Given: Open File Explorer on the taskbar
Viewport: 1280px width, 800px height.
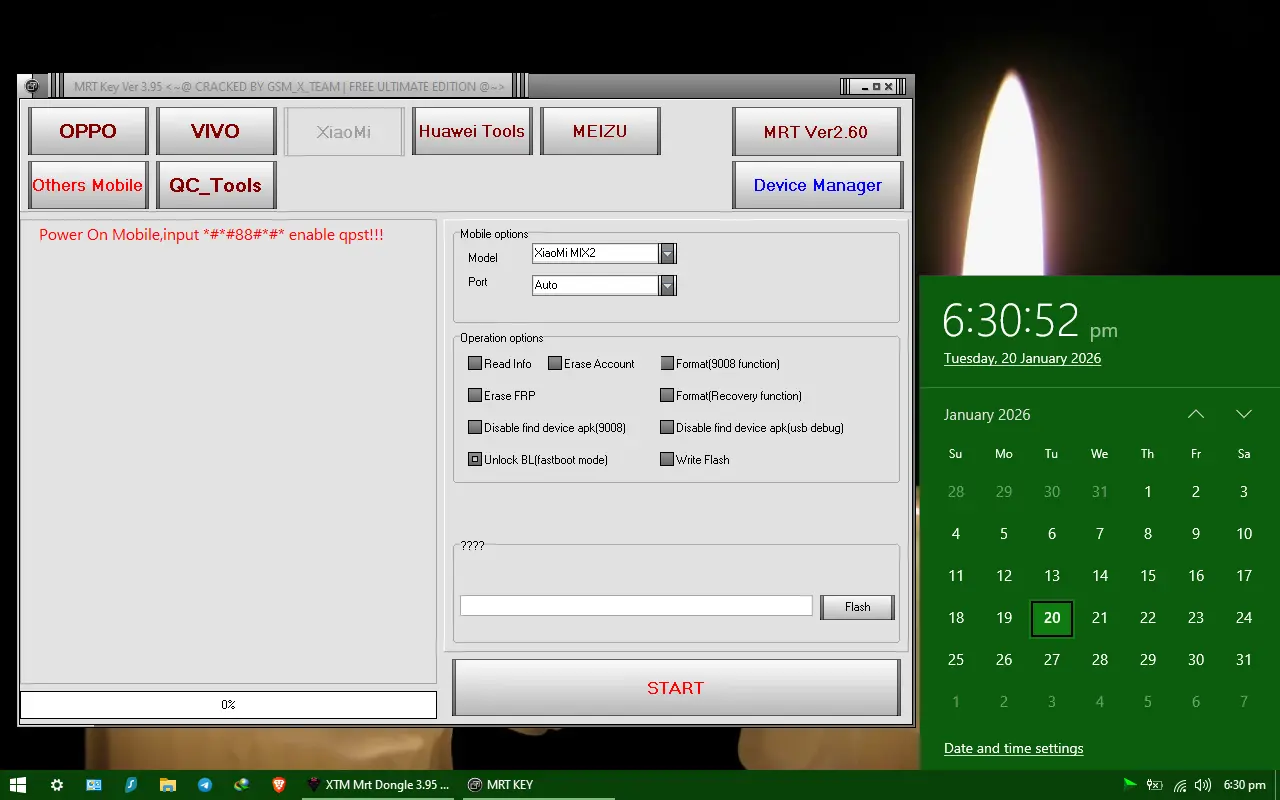Looking at the screenshot, I should click(x=168, y=785).
